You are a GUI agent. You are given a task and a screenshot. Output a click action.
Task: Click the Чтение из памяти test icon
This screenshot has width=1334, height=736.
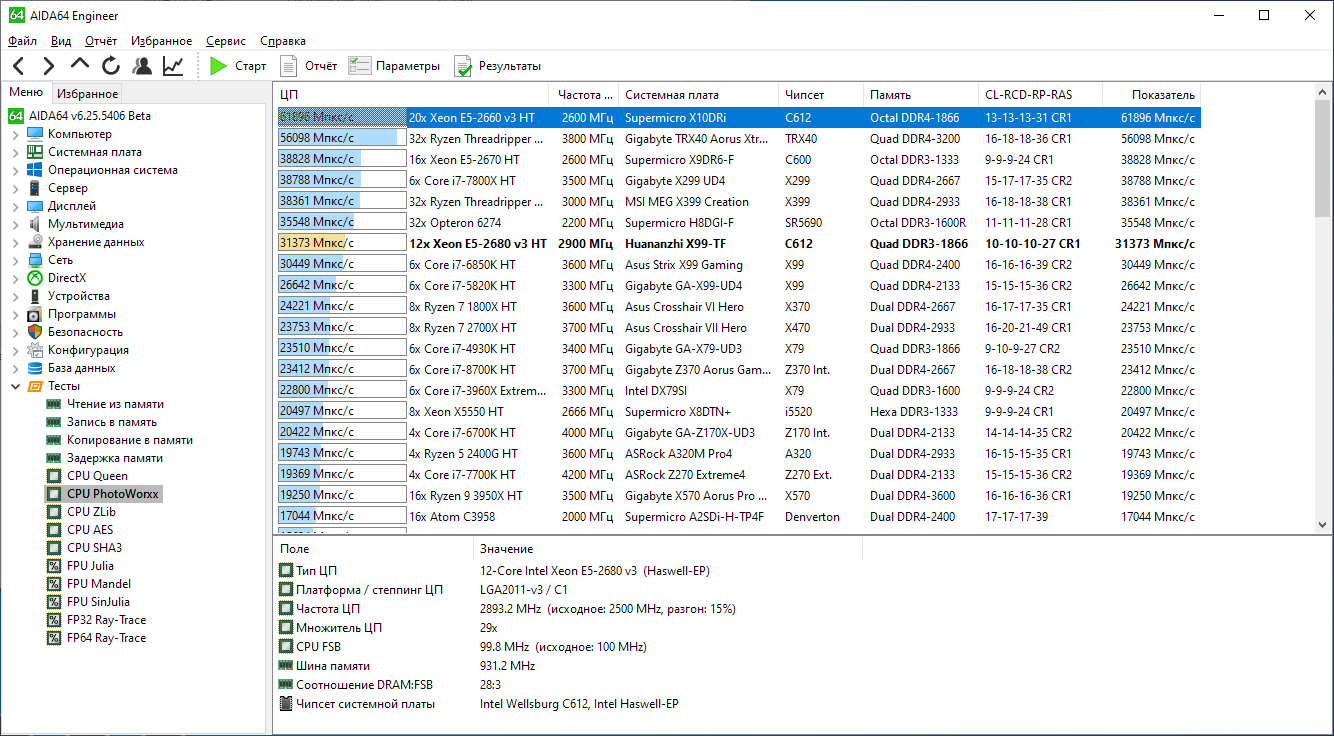[x=54, y=404]
